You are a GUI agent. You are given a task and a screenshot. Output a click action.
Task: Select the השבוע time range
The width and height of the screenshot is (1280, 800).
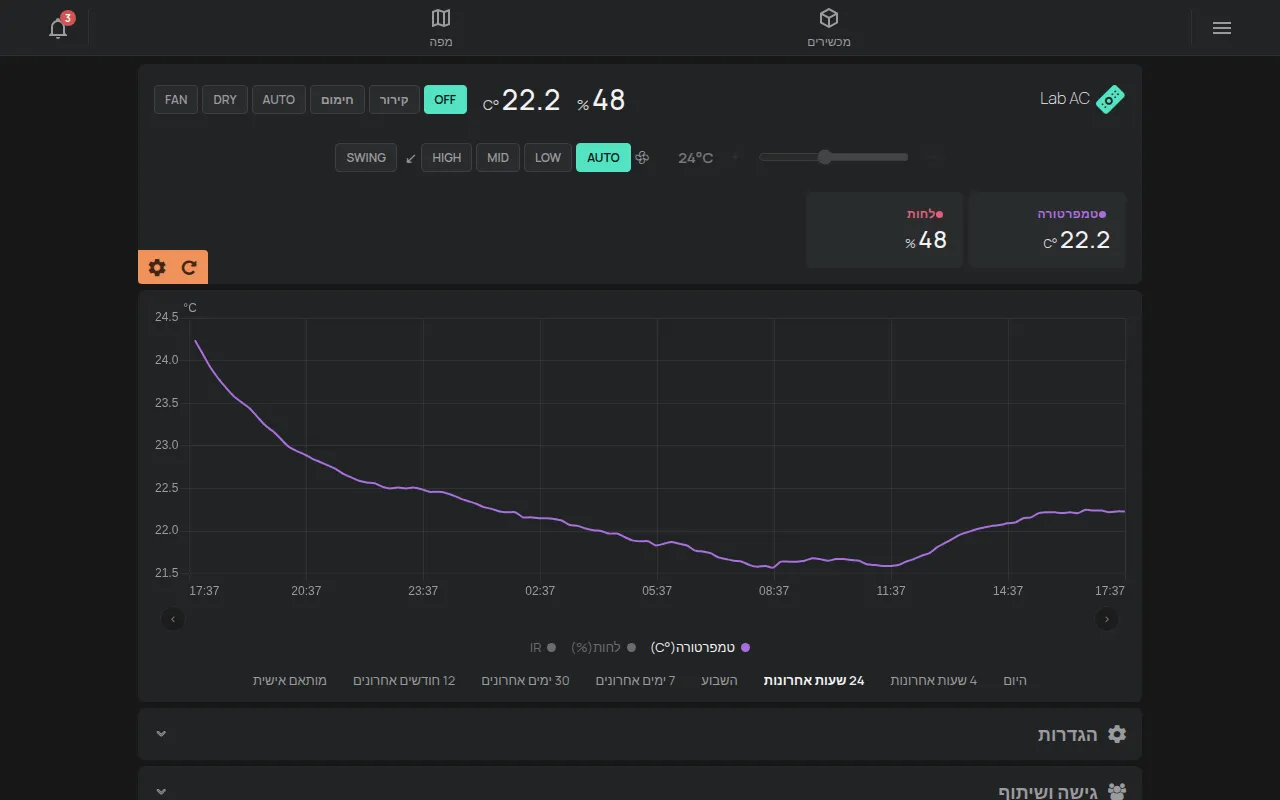tap(719, 681)
